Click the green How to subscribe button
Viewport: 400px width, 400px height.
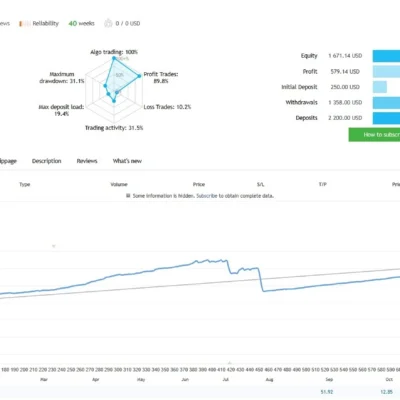click(x=374, y=135)
